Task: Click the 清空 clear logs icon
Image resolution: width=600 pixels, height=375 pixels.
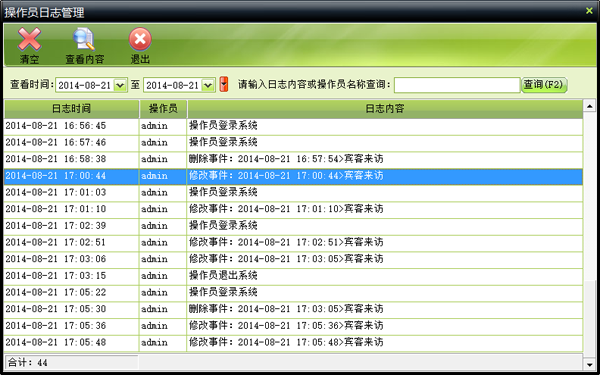Action: [x=29, y=45]
